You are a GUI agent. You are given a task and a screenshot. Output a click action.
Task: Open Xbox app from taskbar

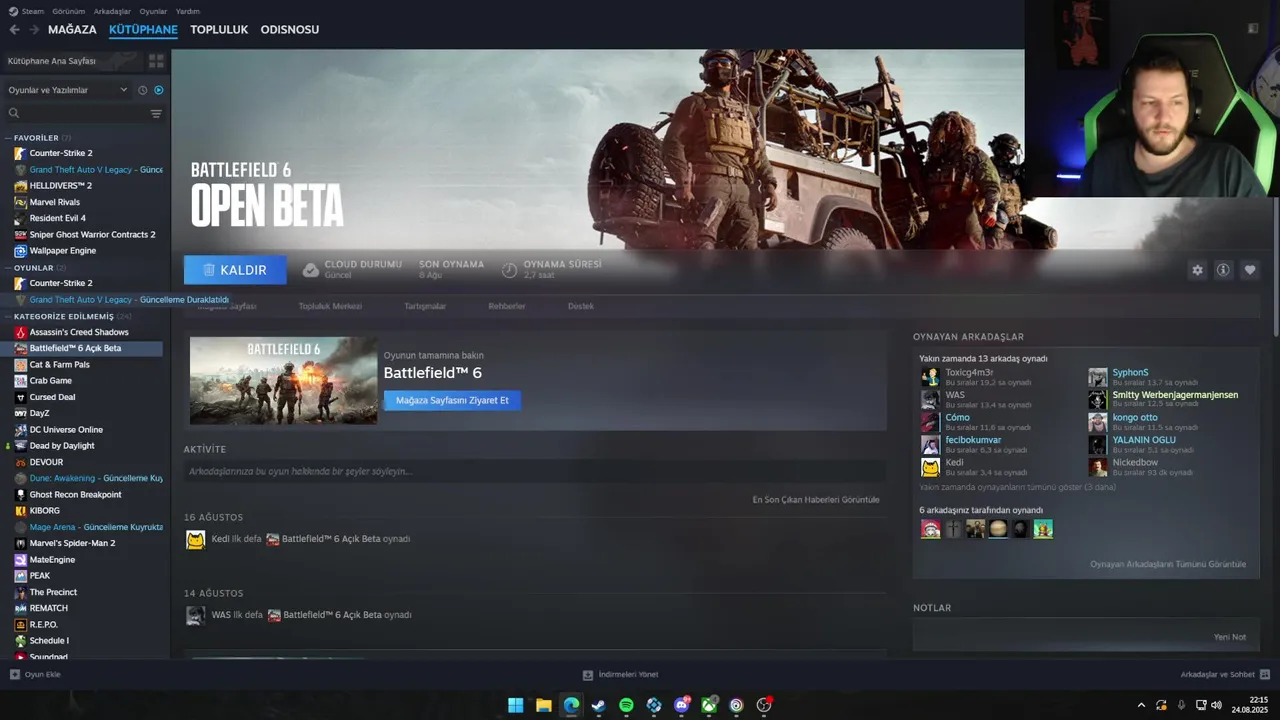coord(709,705)
